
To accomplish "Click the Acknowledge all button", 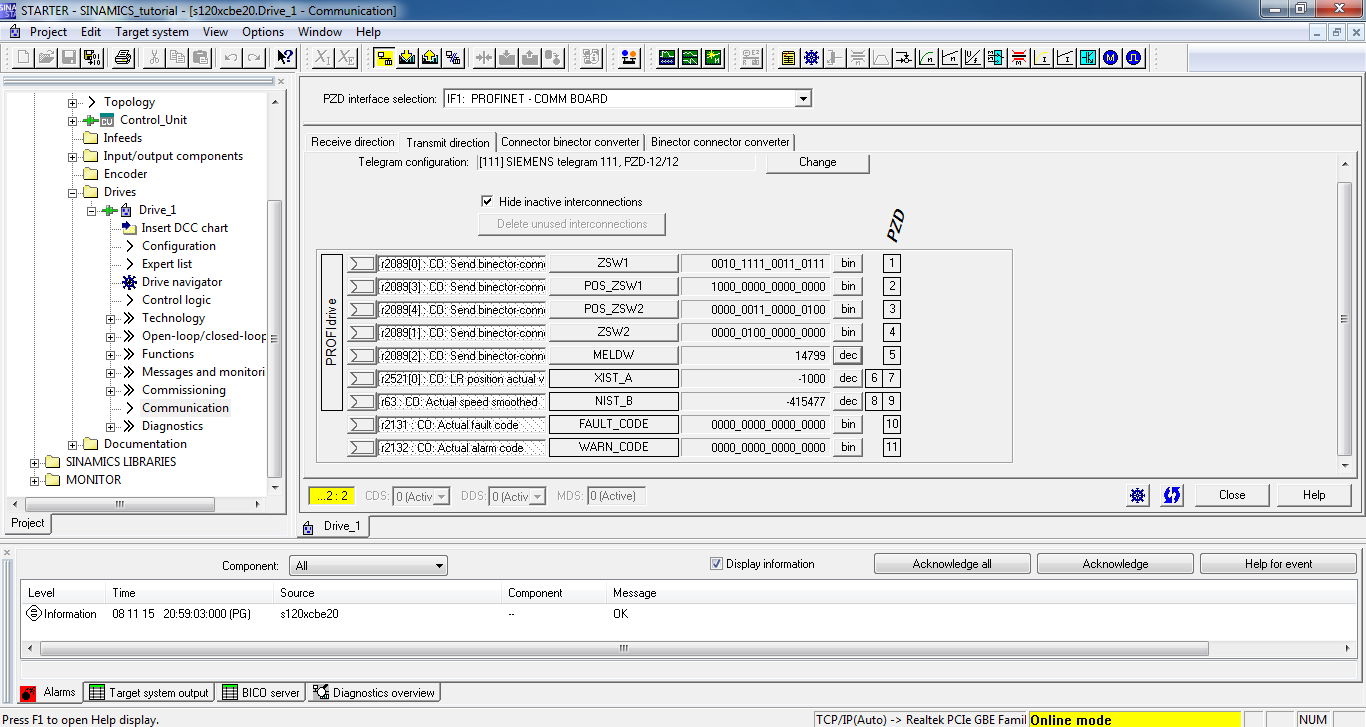I will pos(952,564).
